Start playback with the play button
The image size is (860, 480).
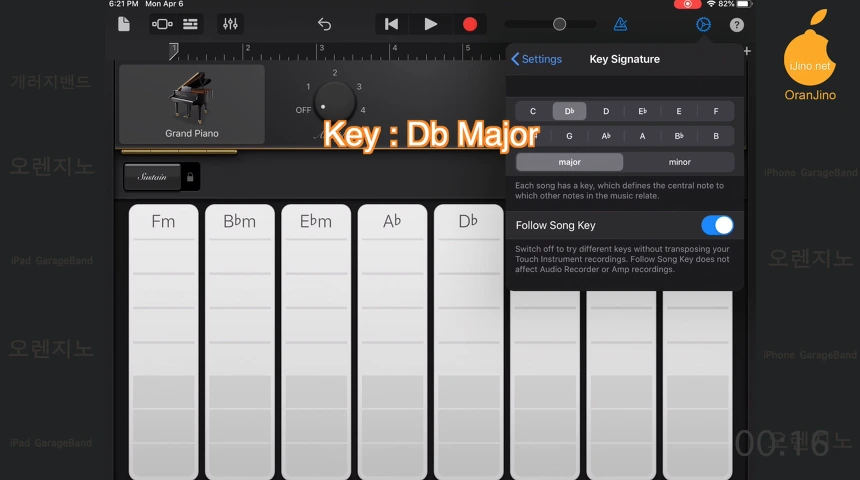pos(431,24)
